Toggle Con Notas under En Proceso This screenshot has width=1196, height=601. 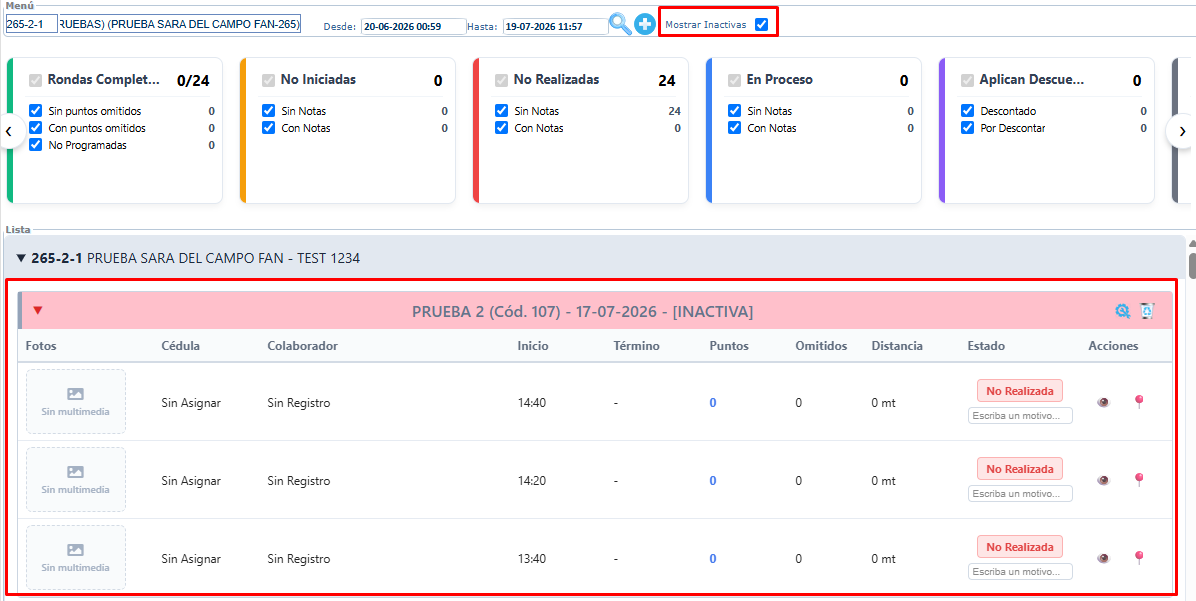pos(735,128)
